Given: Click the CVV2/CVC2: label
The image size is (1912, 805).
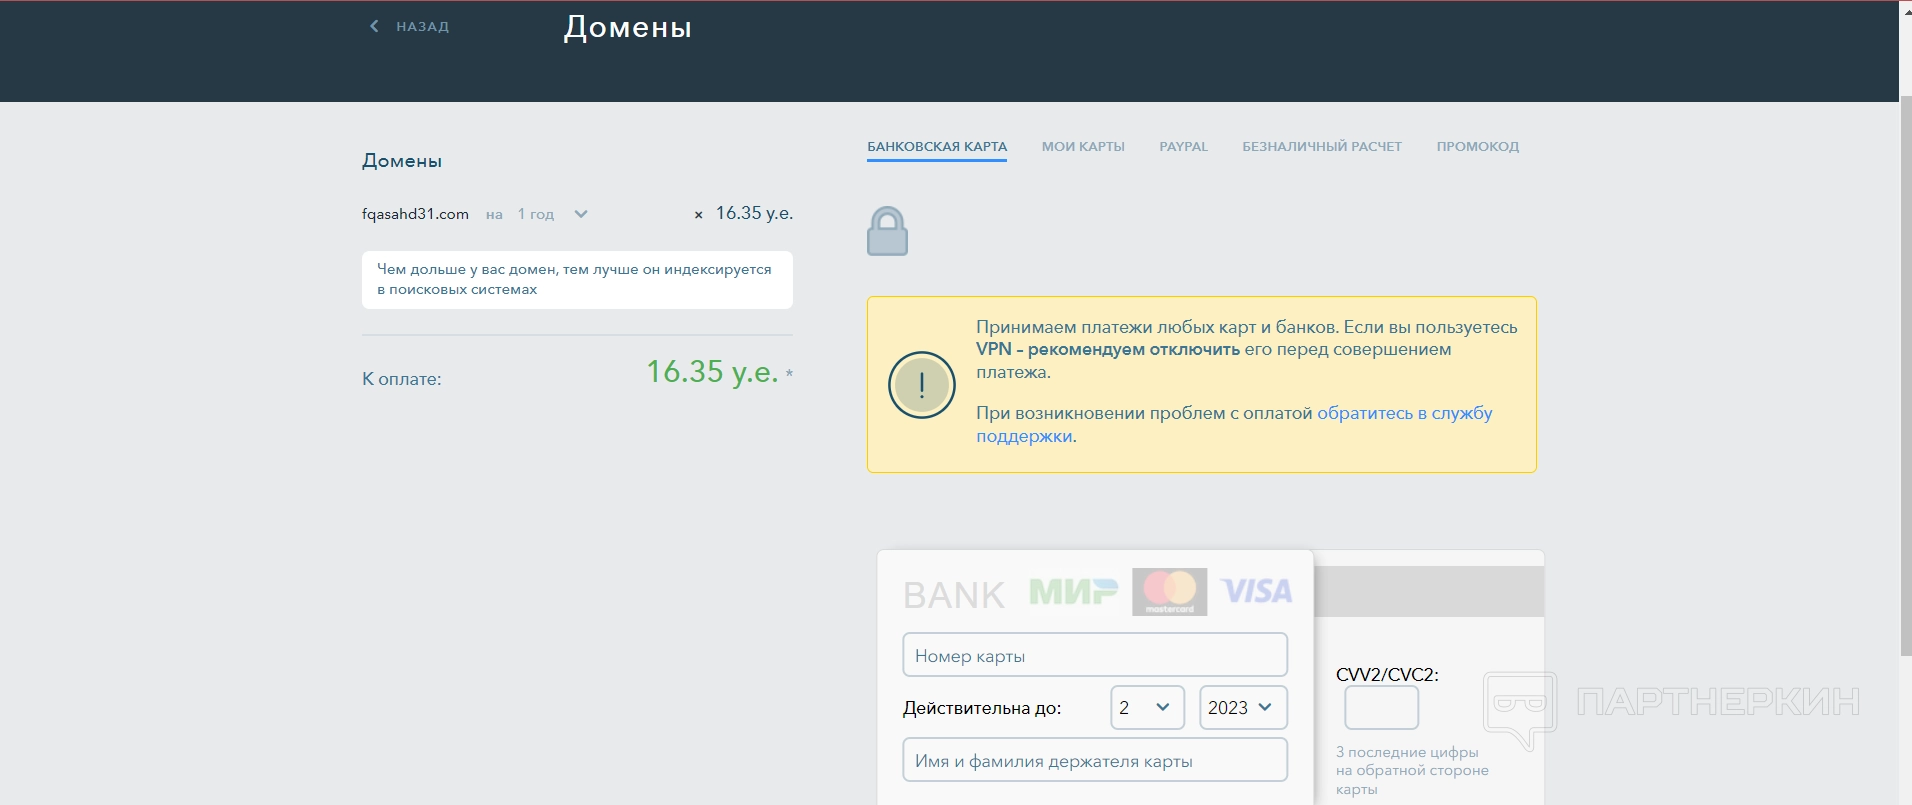Looking at the screenshot, I should pyautogui.click(x=1387, y=675).
